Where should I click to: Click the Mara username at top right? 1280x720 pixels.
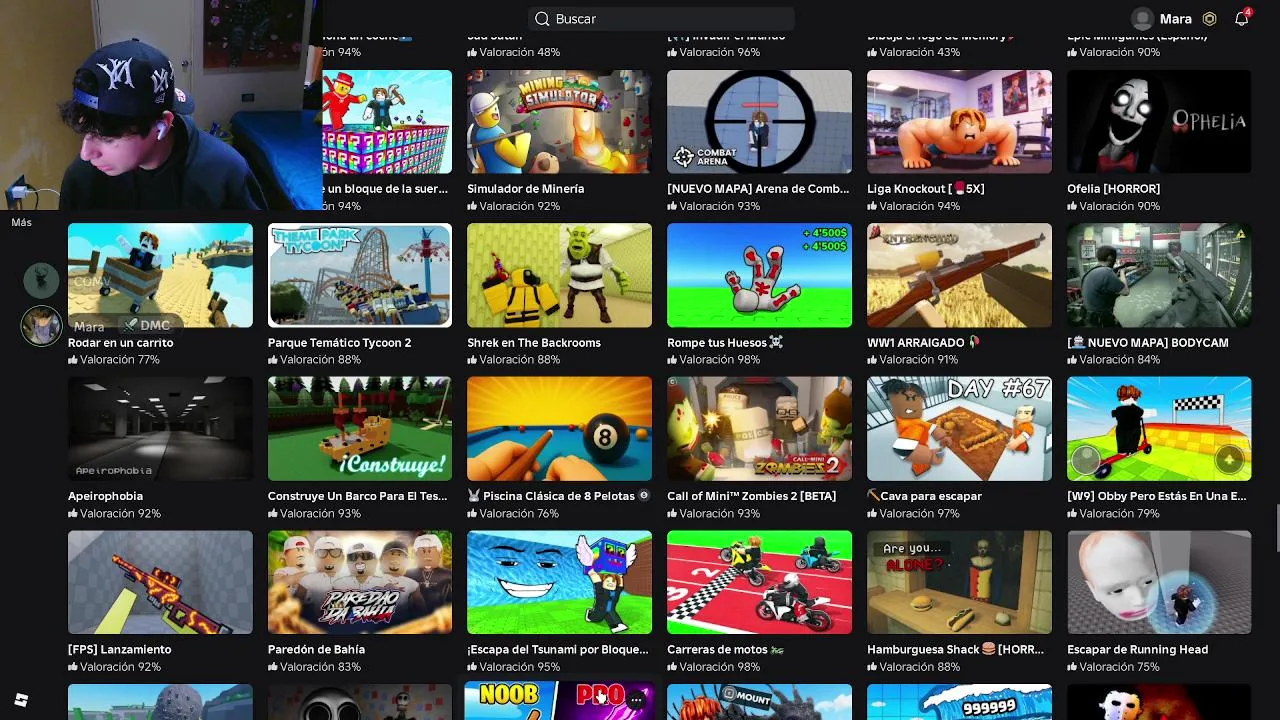point(1175,19)
